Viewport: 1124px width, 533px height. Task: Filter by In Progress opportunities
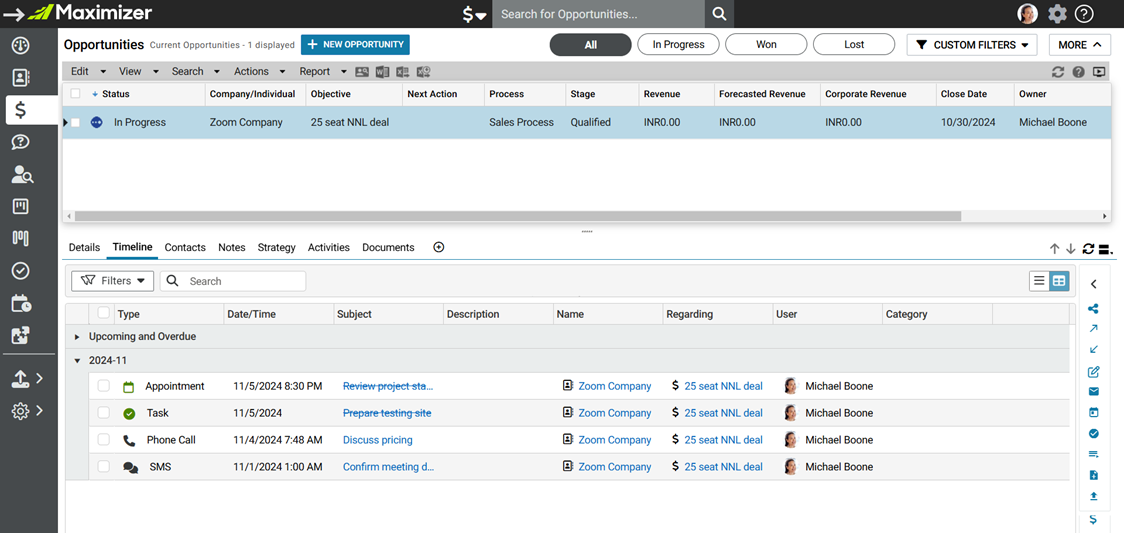[678, 44]
